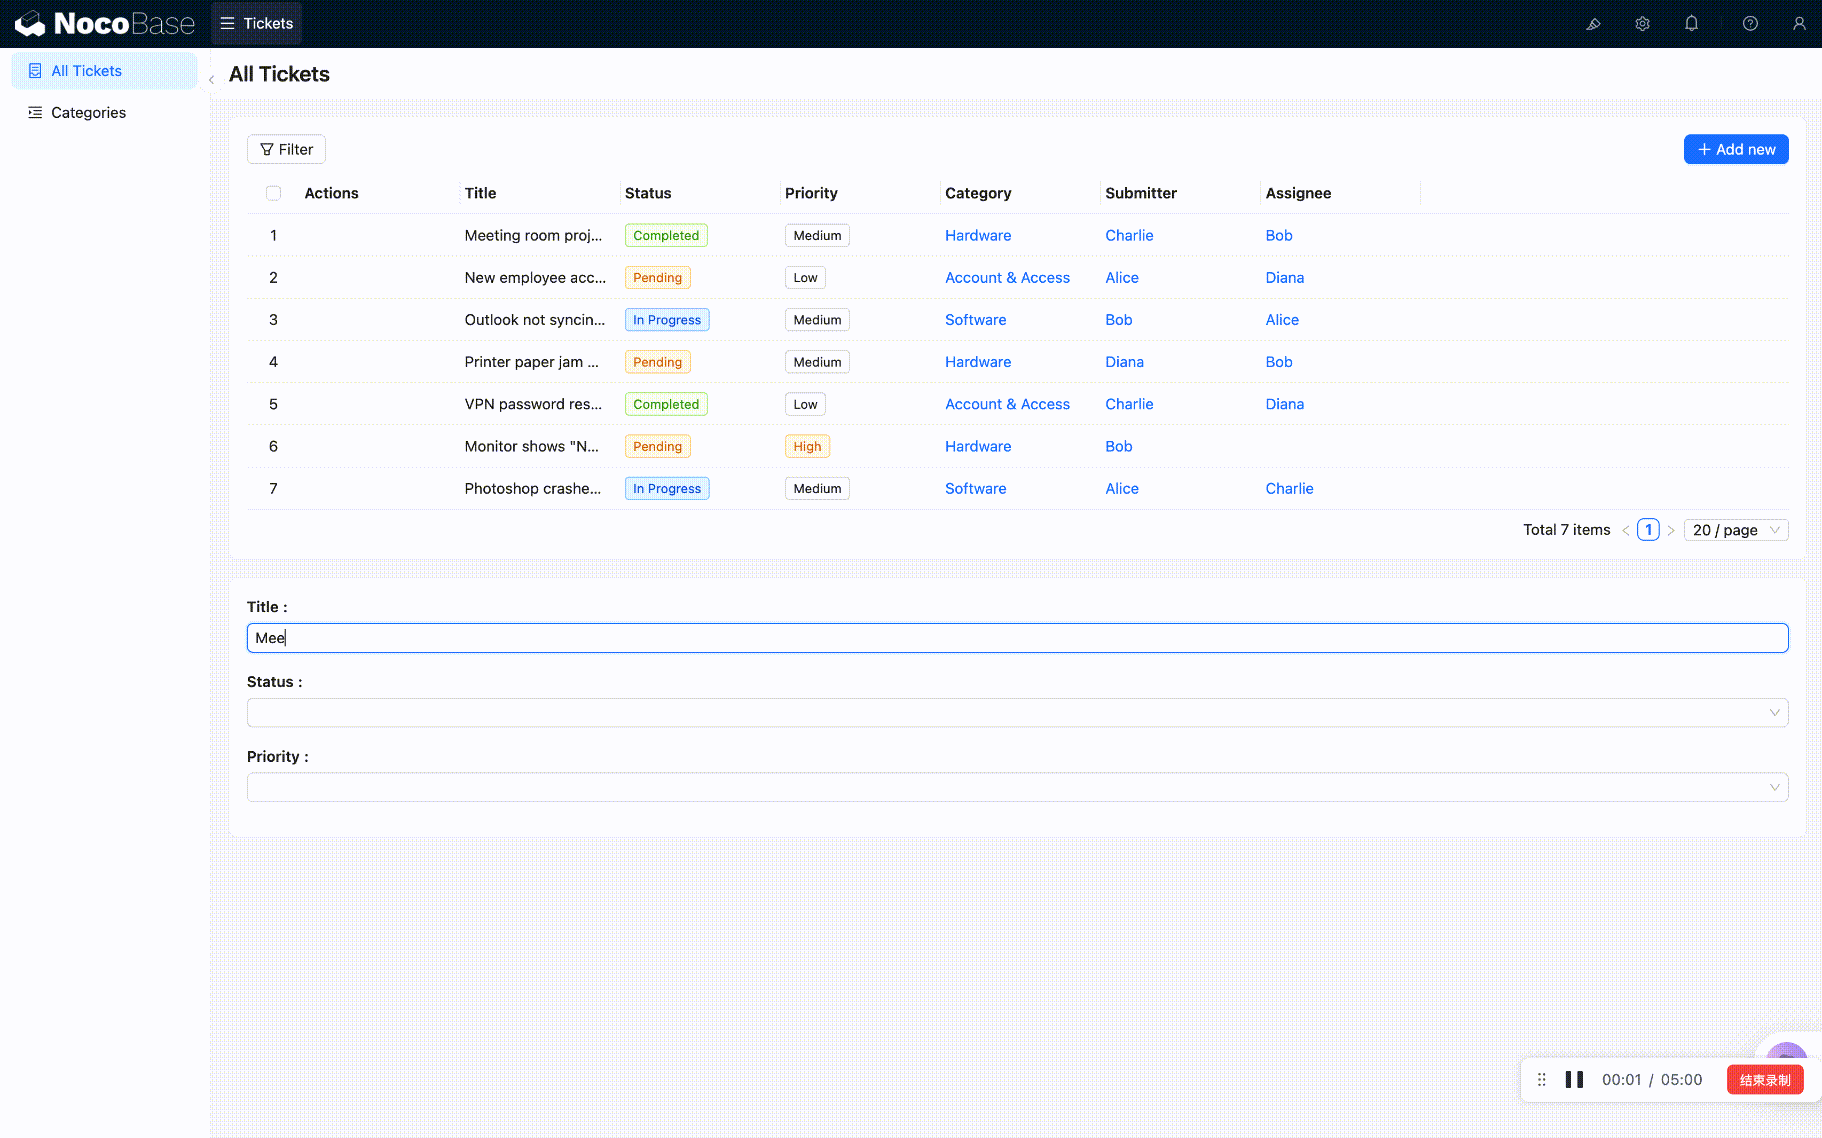
Task: Open the Tickets top menu
Action: pos(257,24)
